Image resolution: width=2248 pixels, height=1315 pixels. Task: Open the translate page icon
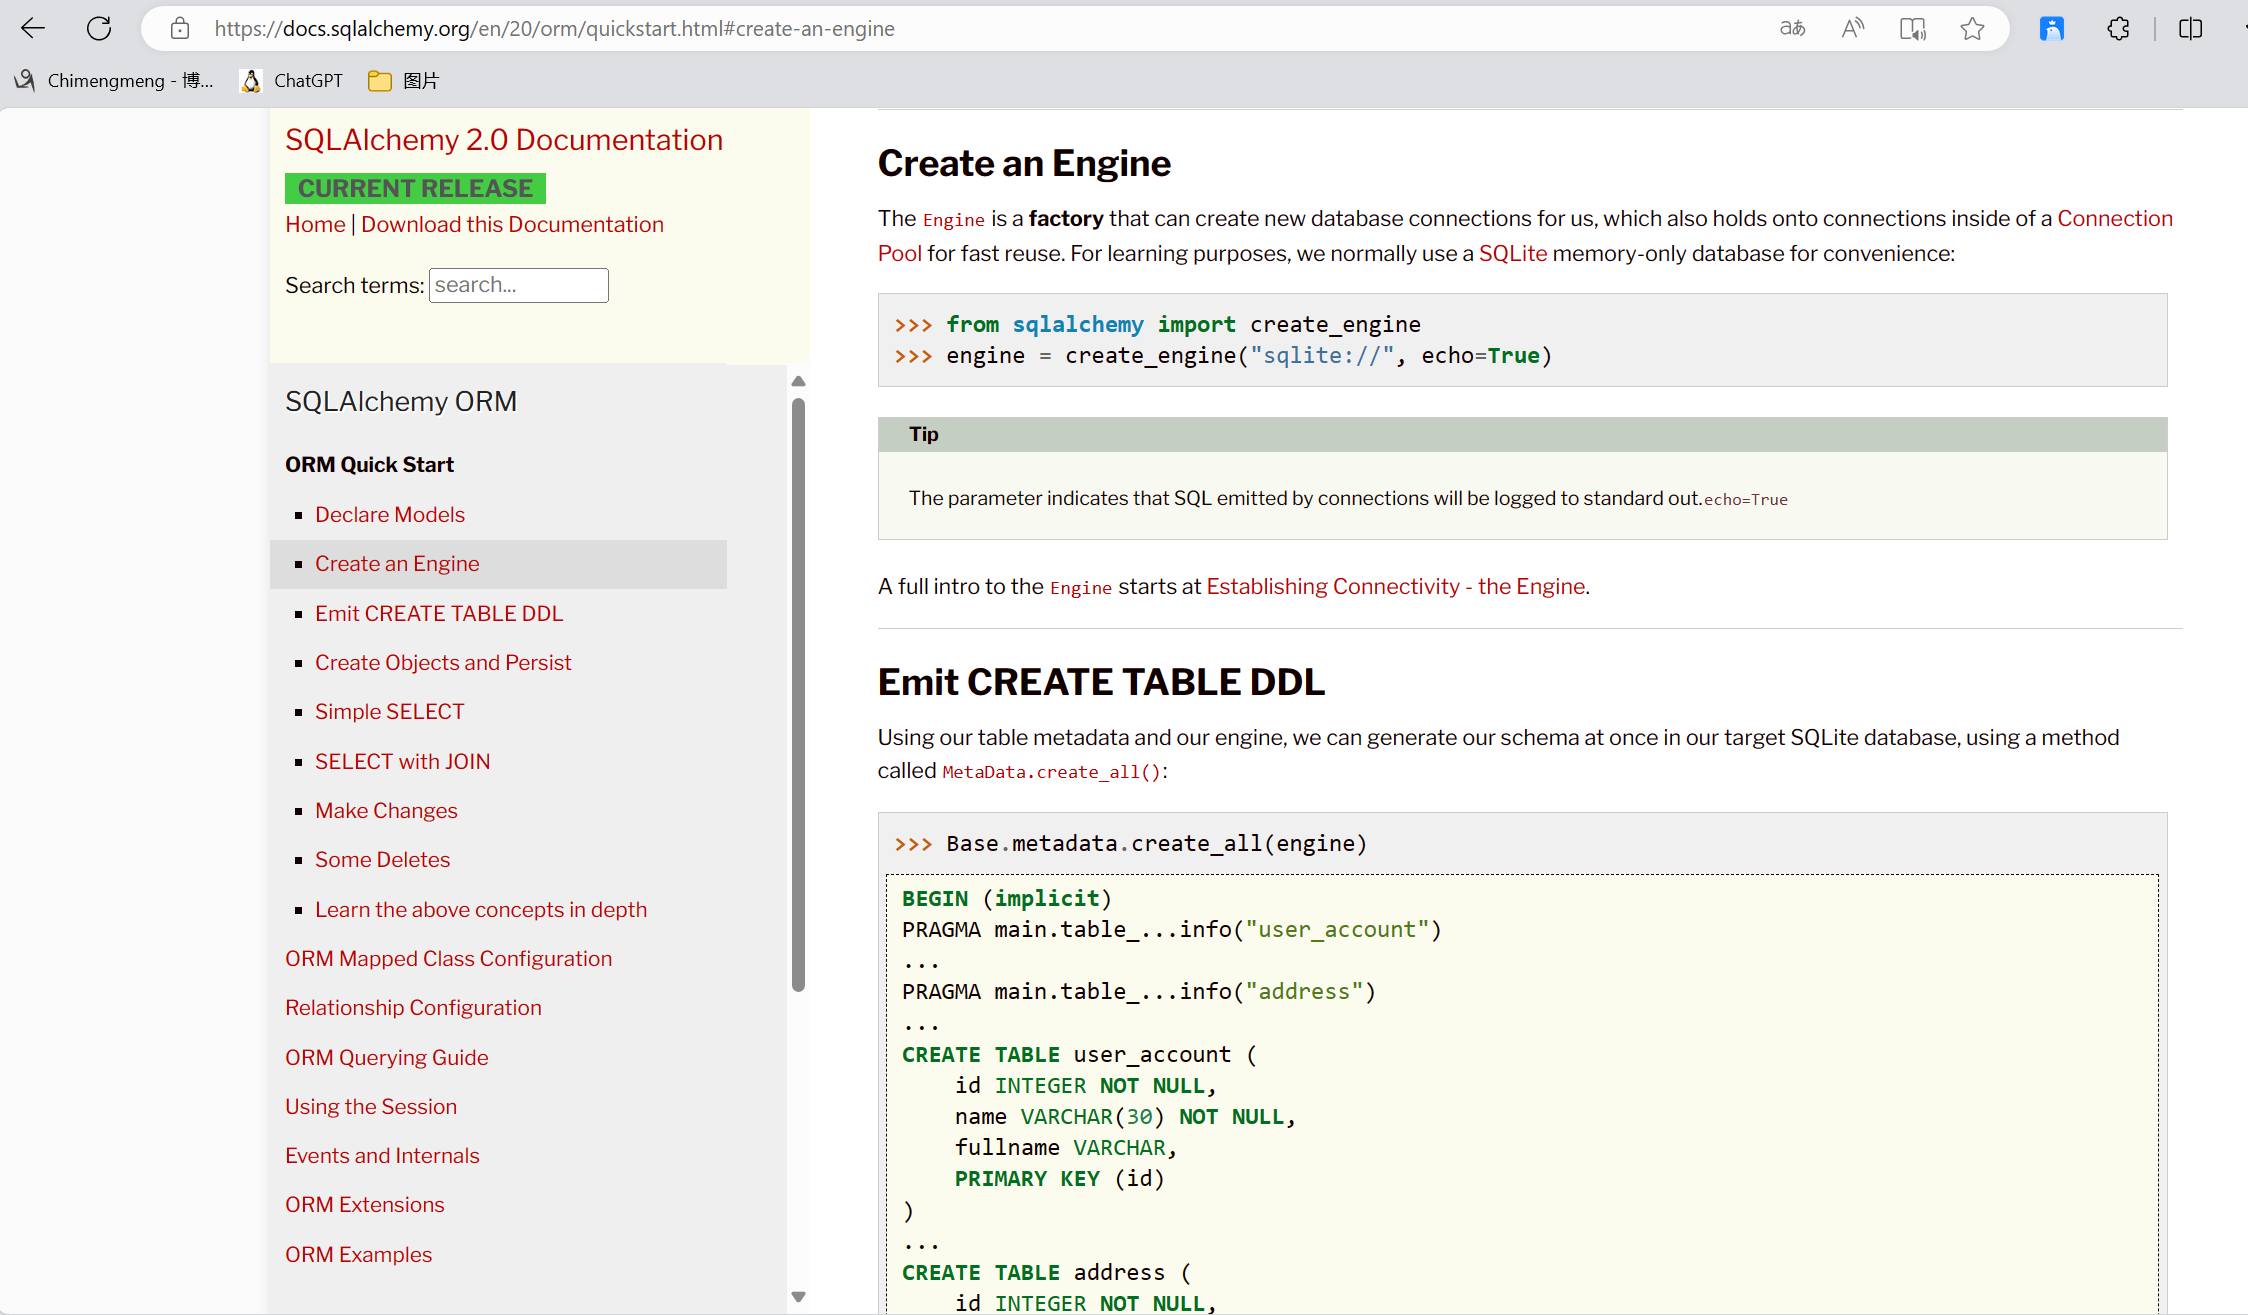click(x=1792, y=28)
